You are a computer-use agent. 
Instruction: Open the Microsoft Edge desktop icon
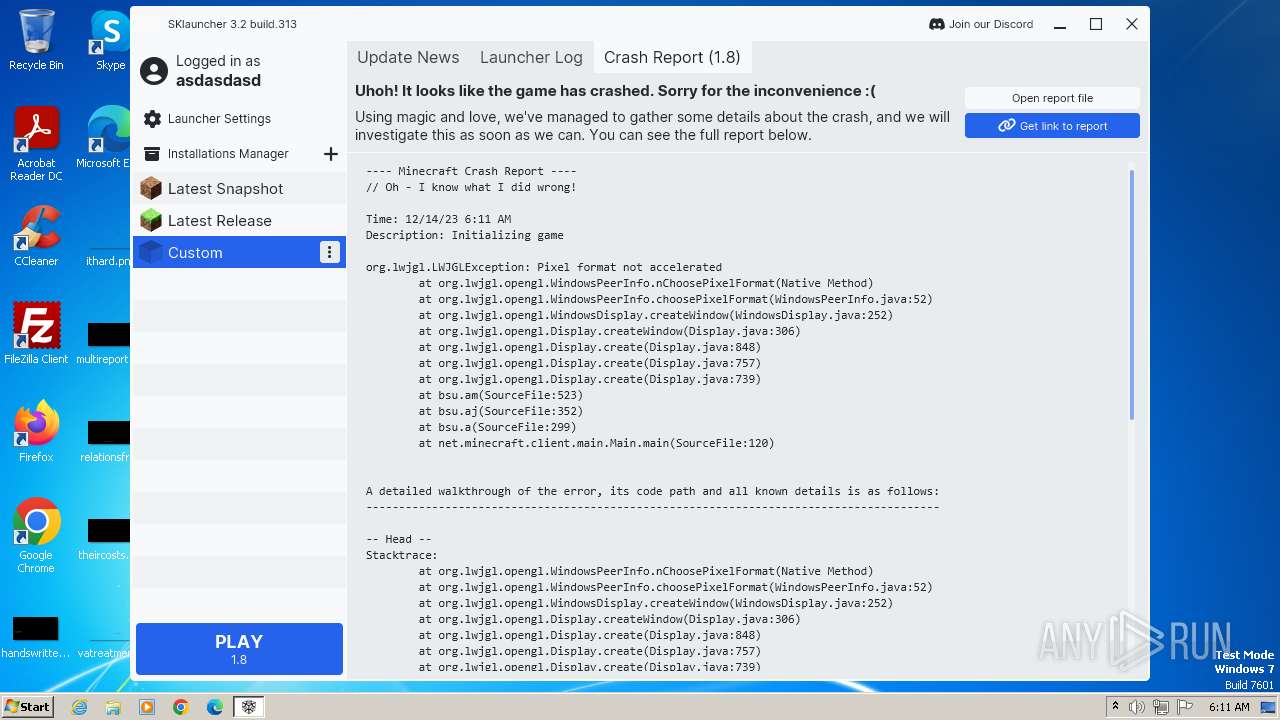(x=105, y=138)
